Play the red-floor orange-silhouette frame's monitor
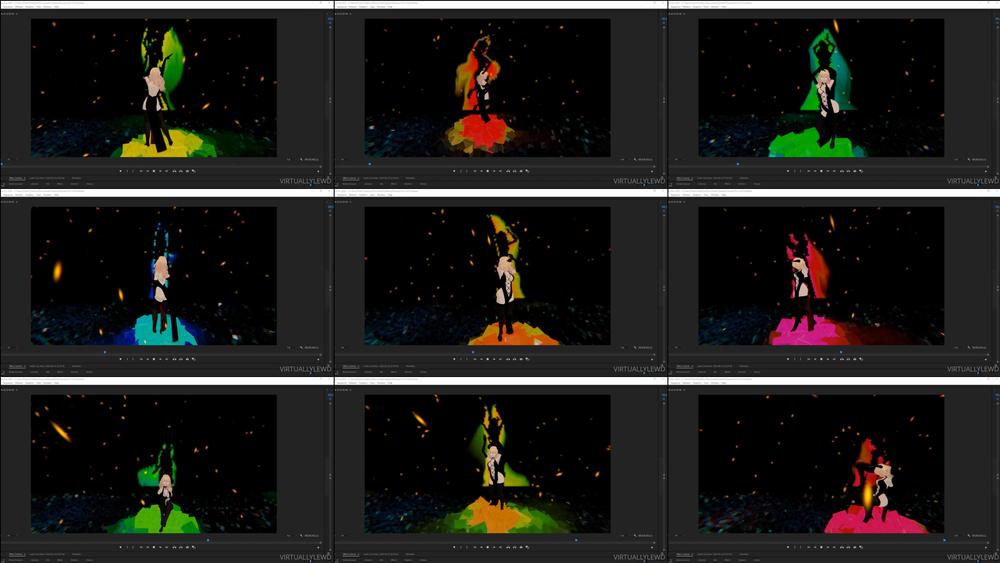The height and width of the screenshot is (563, 1000). point(487,171)
